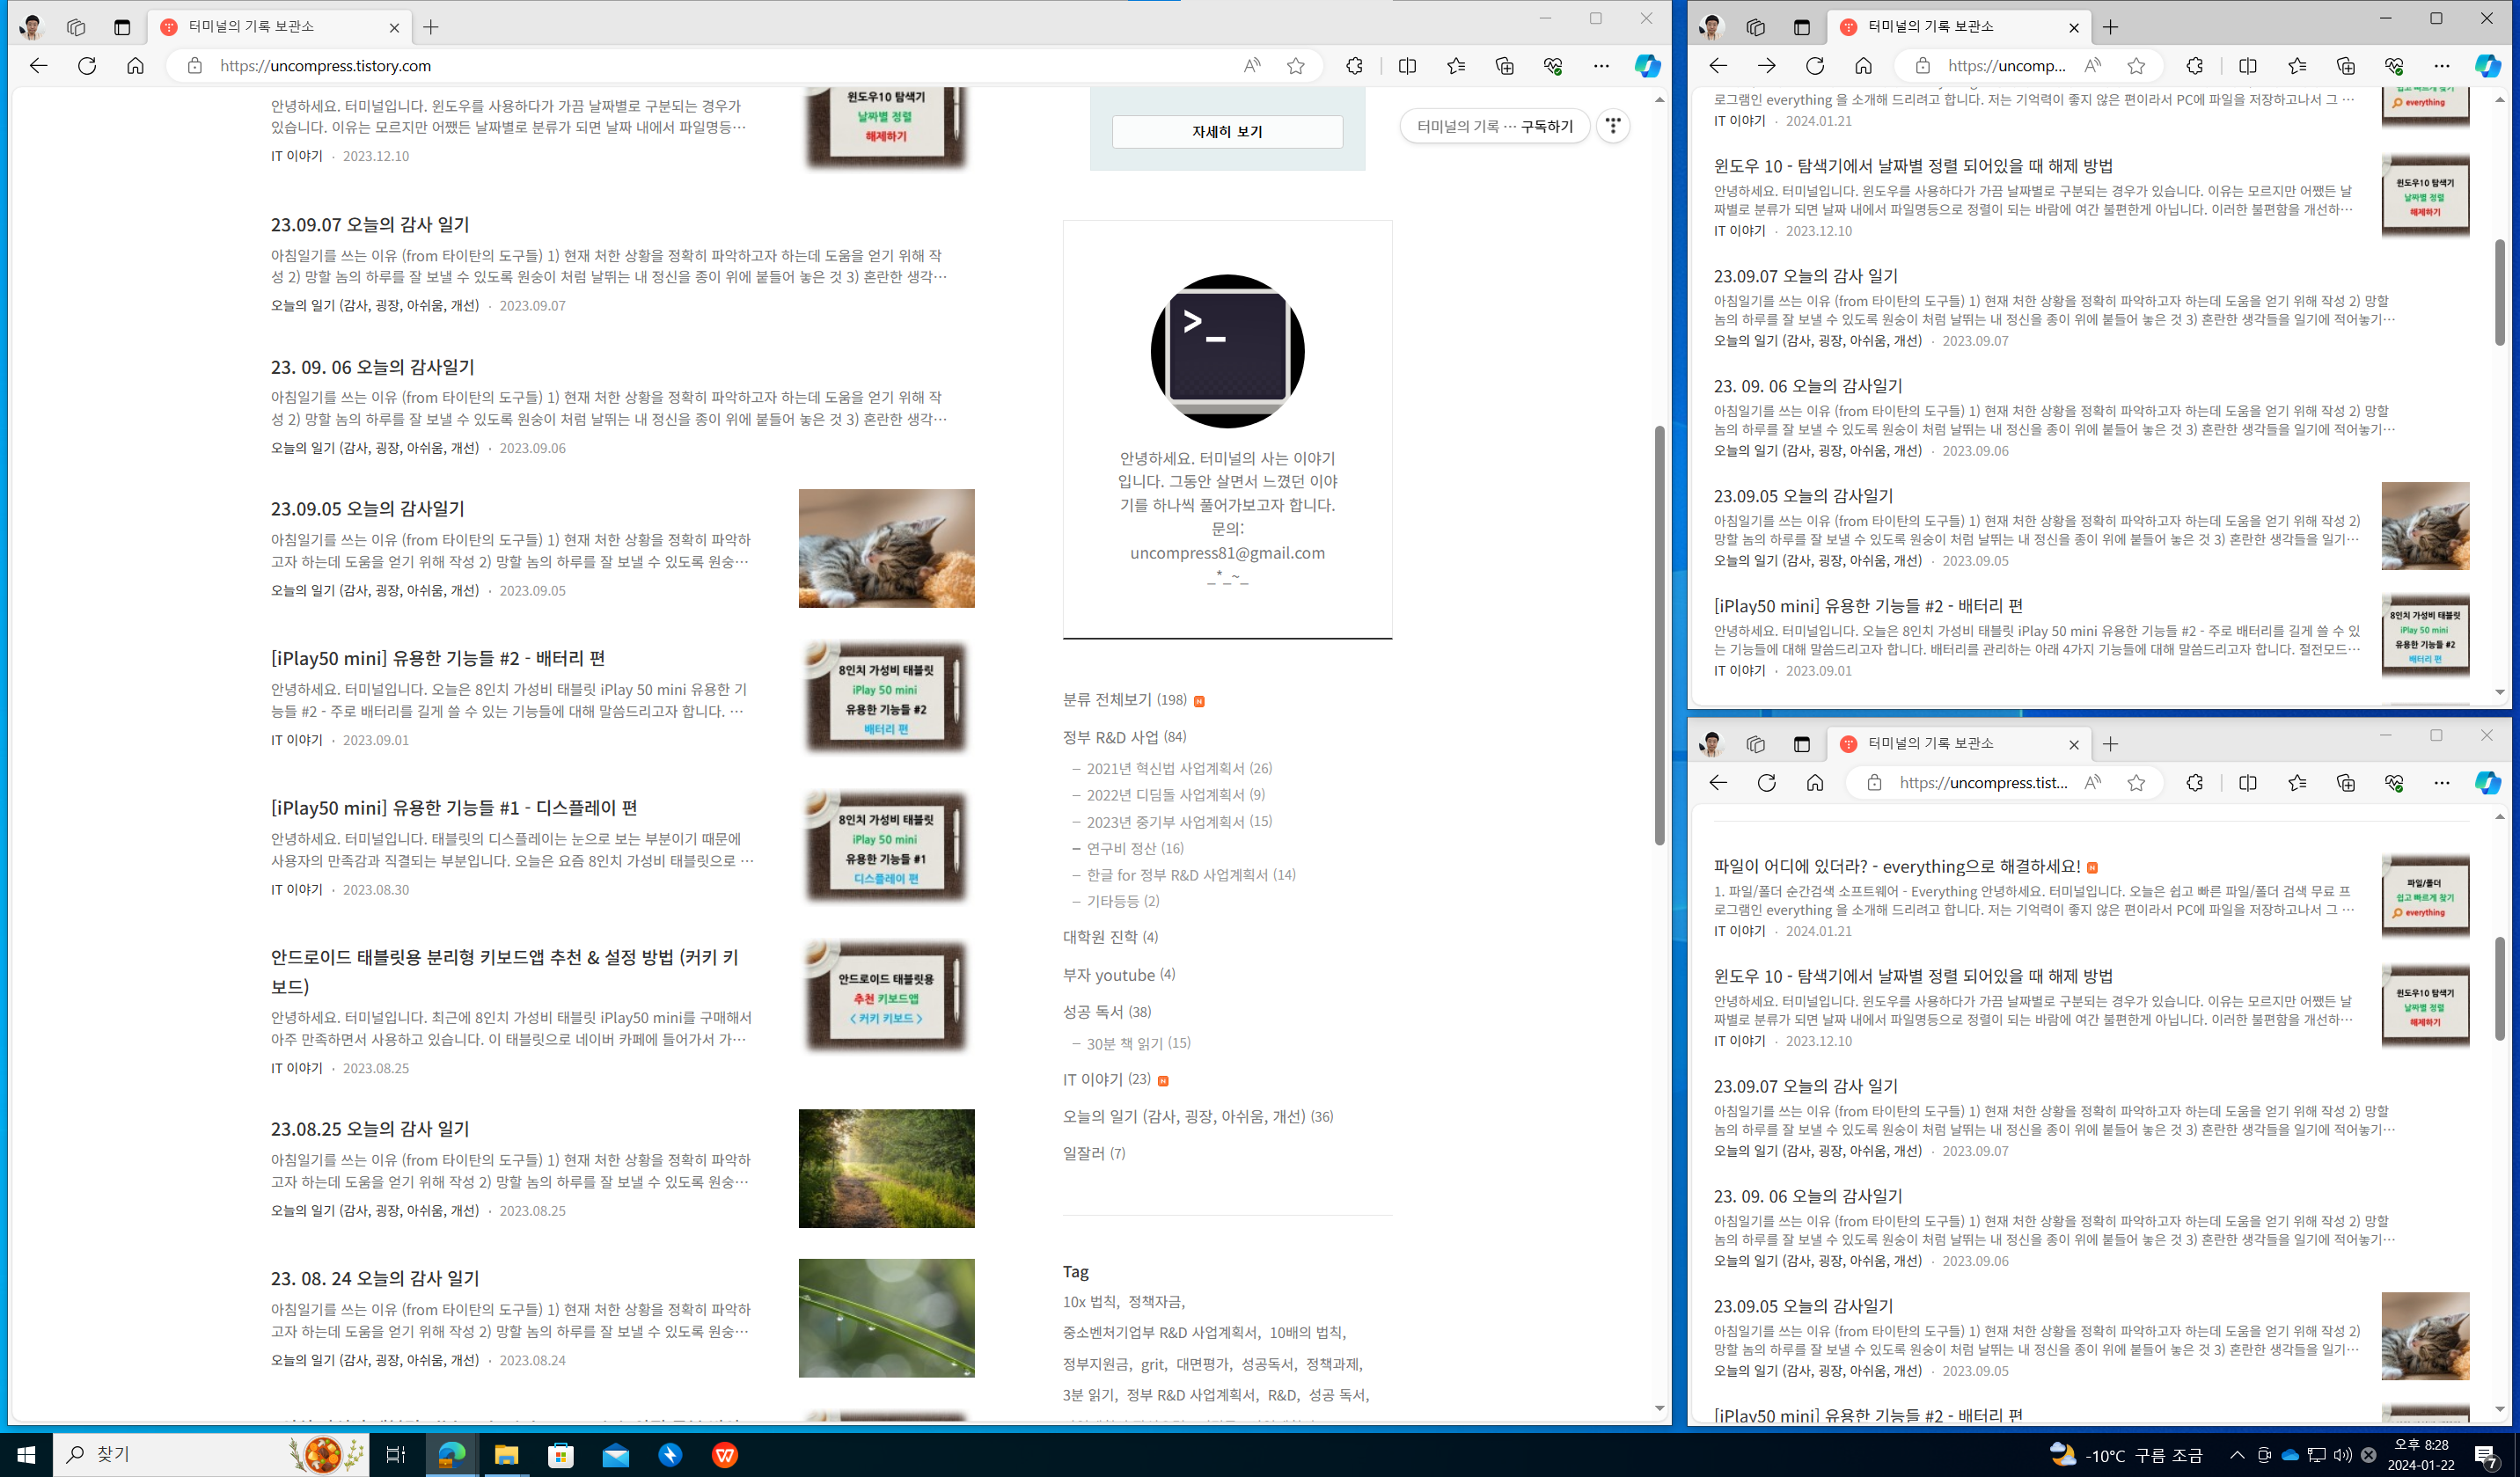The image size is (2520, 1477).
Task: Open Task View on Windows taskbar
Action: (396, 1454)
